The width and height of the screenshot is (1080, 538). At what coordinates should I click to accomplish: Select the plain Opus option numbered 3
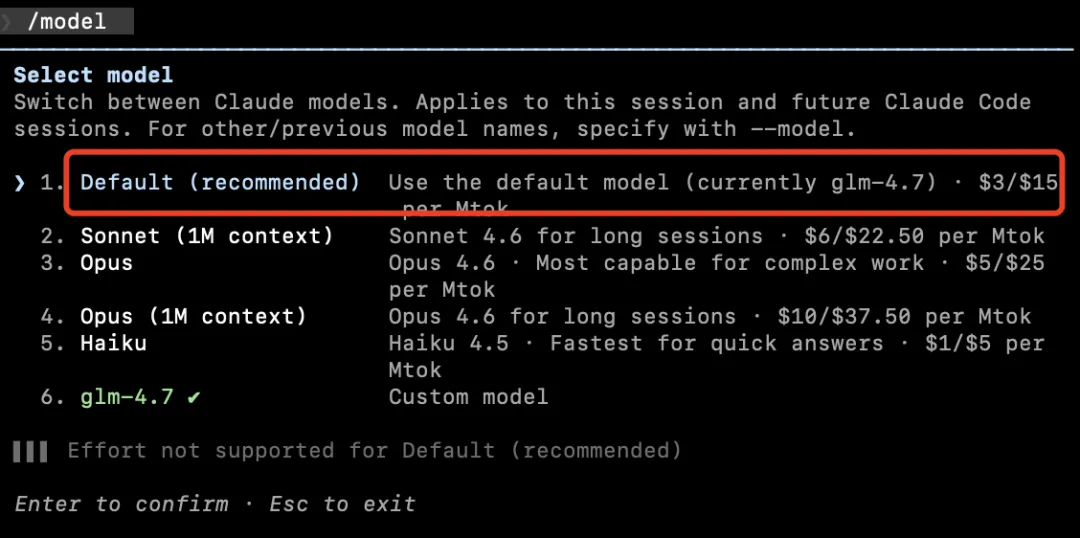(107, 263)
